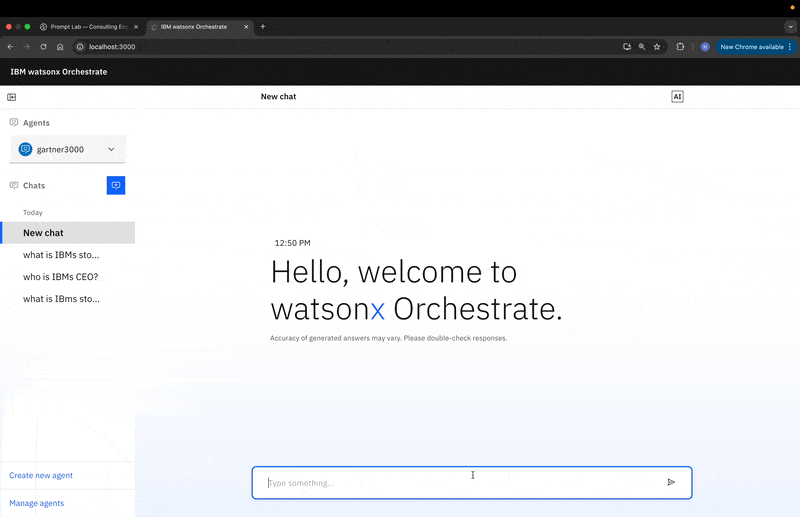Focus the 'Type something...' message input
Image resolution: width=800 pixels, height=517 pixels.
tap(472, 482)
